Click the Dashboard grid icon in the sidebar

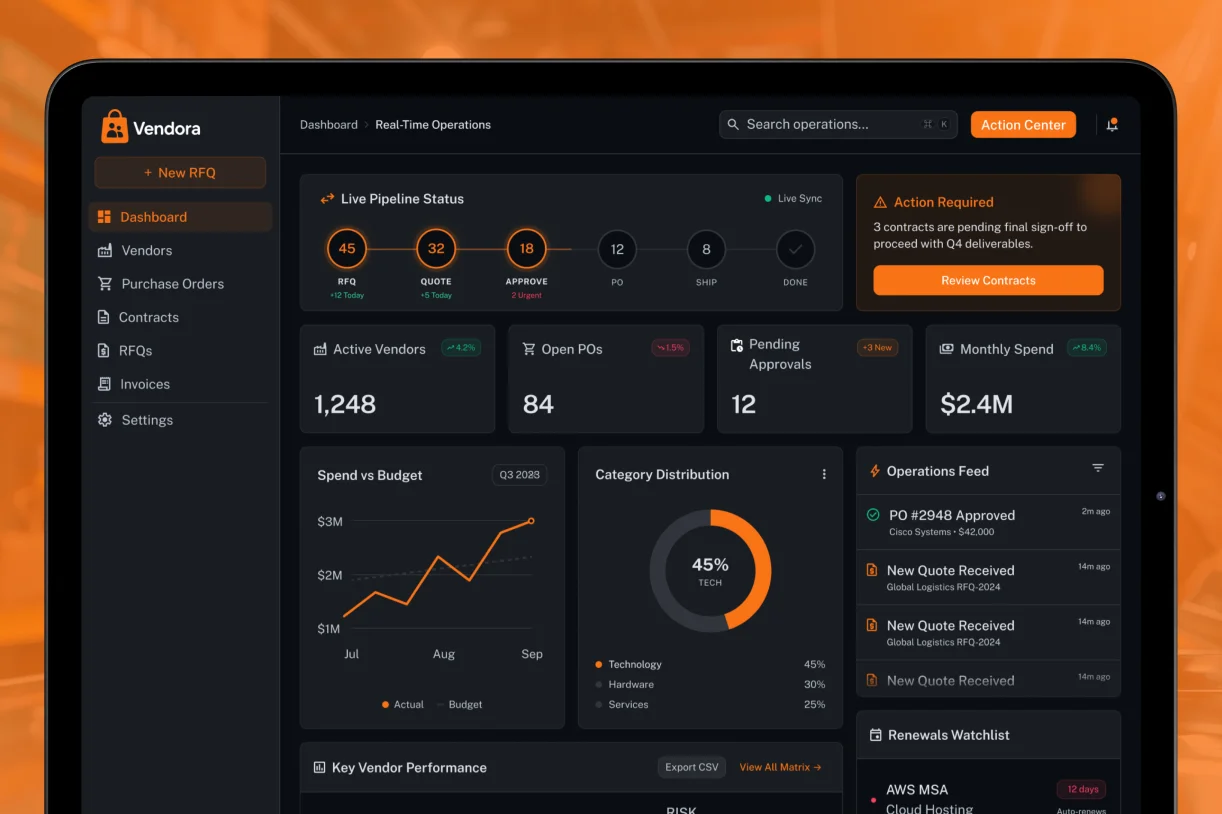104,217
